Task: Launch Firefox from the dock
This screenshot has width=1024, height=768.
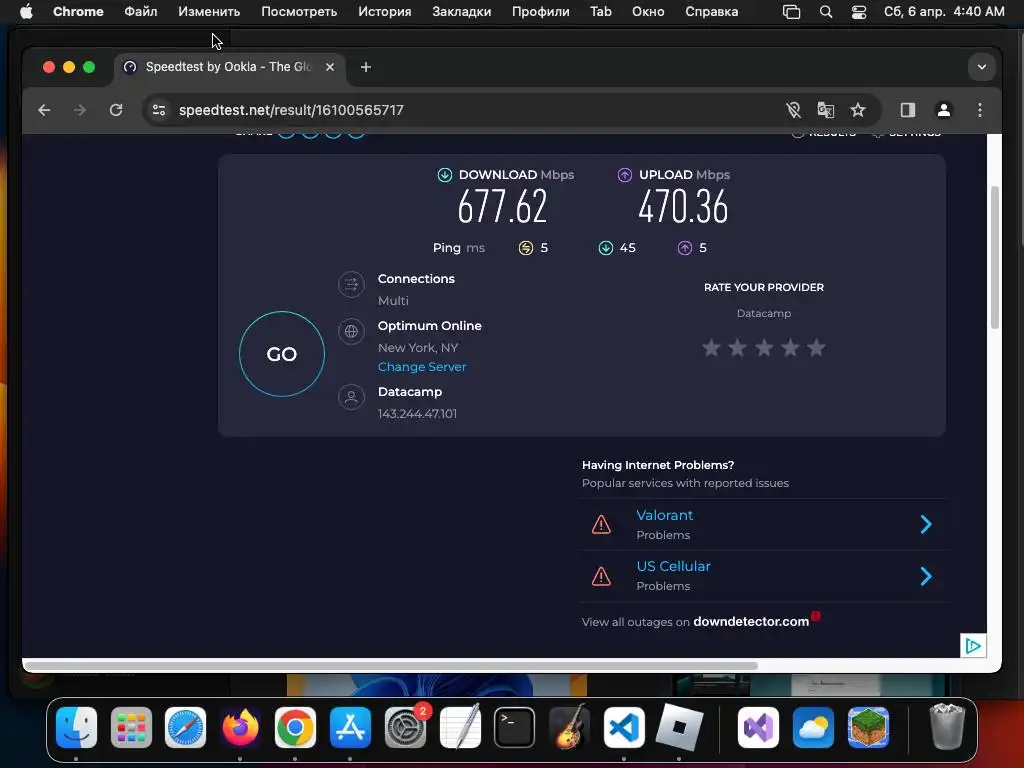Action: pos(240,728)
